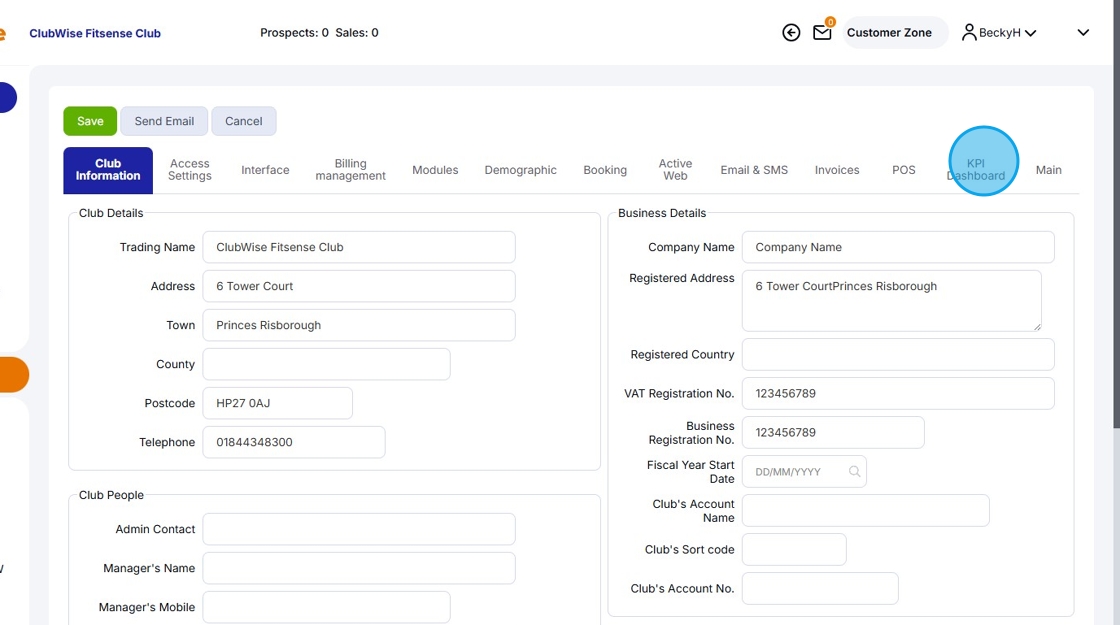
Task: Click the ClubWise Fitsense Club header link
Action: [95, 34]
